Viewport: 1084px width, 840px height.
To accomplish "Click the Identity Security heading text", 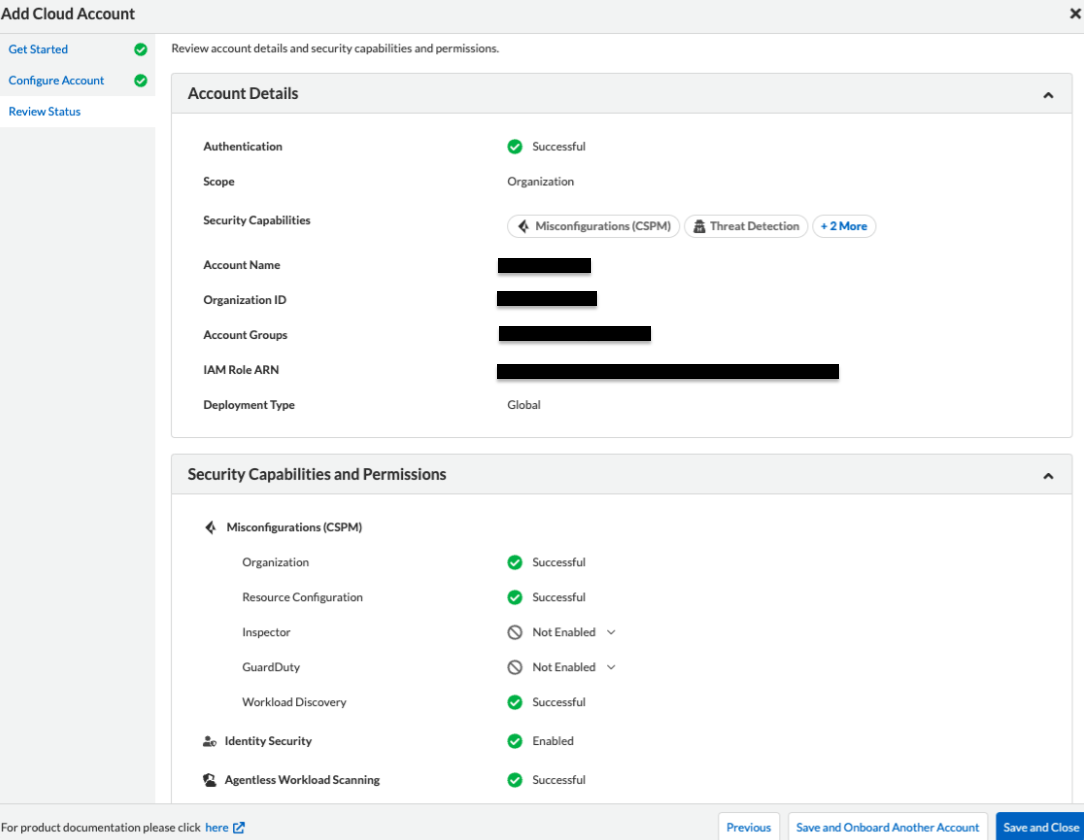I will 268,741.
